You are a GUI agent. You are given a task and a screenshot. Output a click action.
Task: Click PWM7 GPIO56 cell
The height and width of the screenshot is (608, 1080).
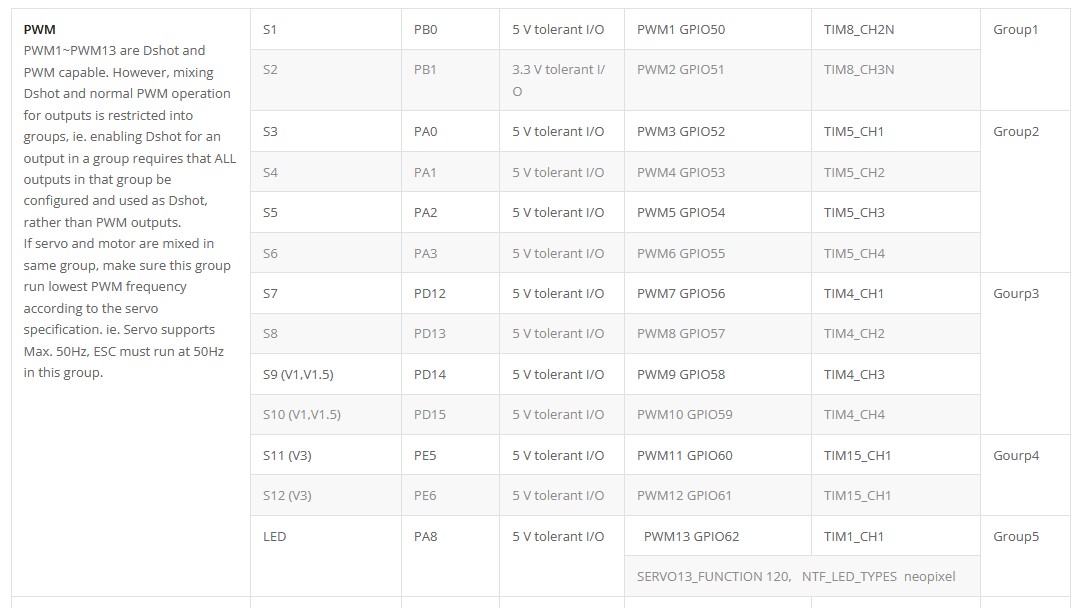coord(718,293)
